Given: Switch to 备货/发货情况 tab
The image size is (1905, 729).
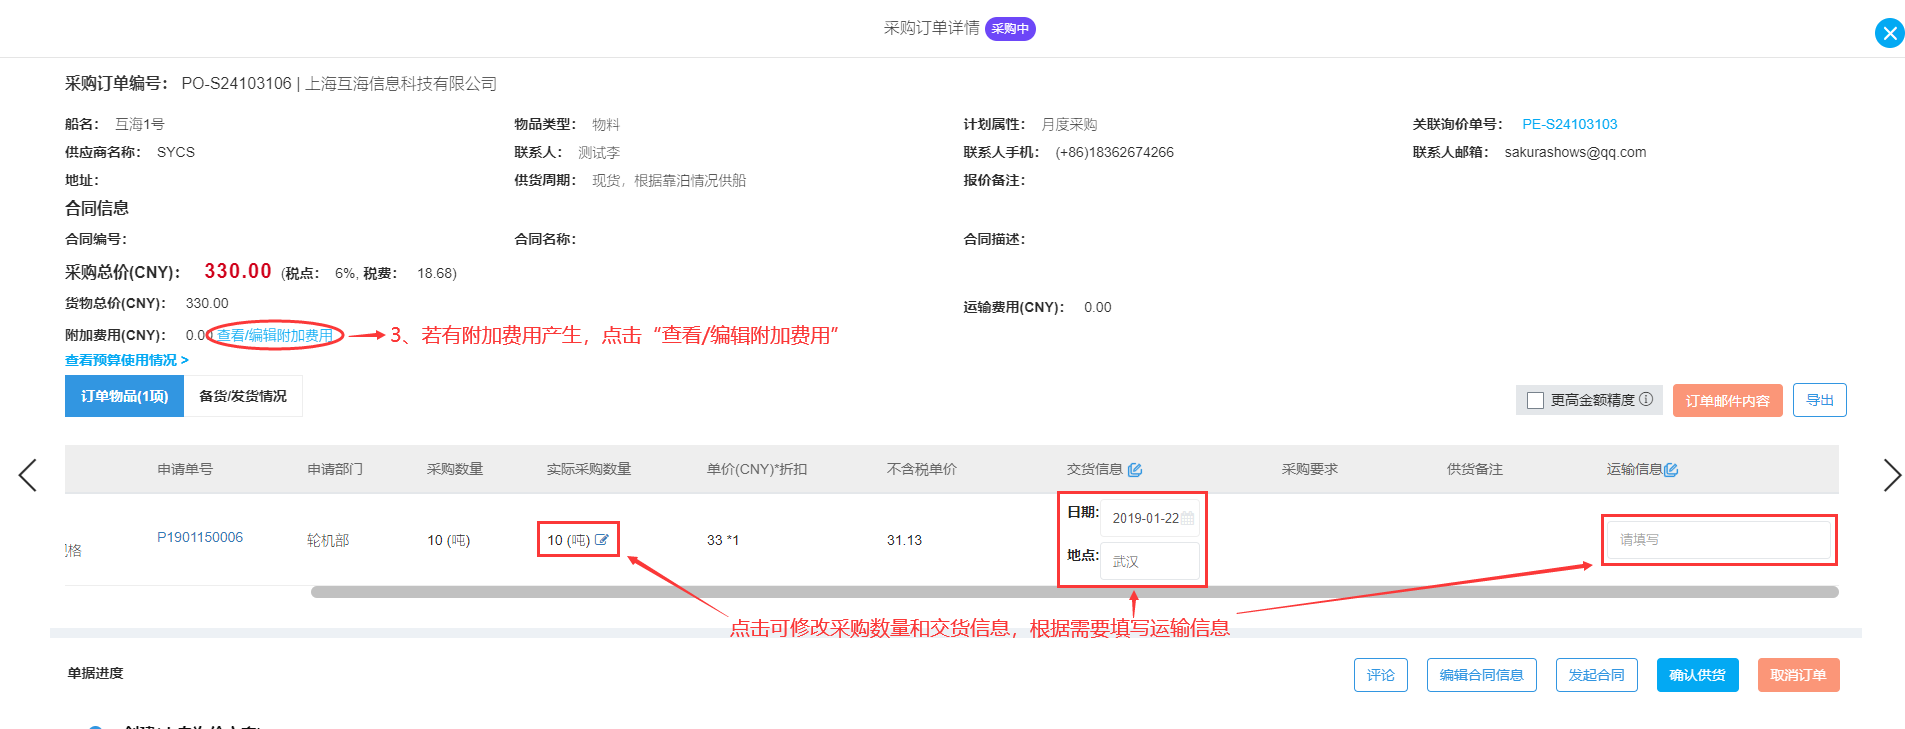Looking at the screenshot, I should (x=243, y=396).
